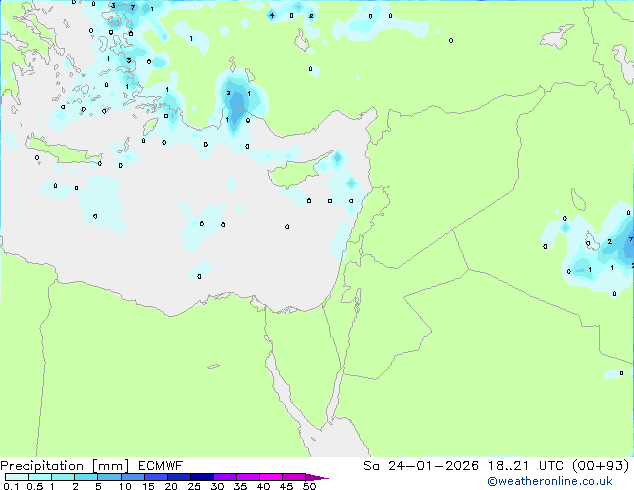The width and height of the screenshot is (634, 490).
Task: Click the legend label "10"
Action: 125,486
